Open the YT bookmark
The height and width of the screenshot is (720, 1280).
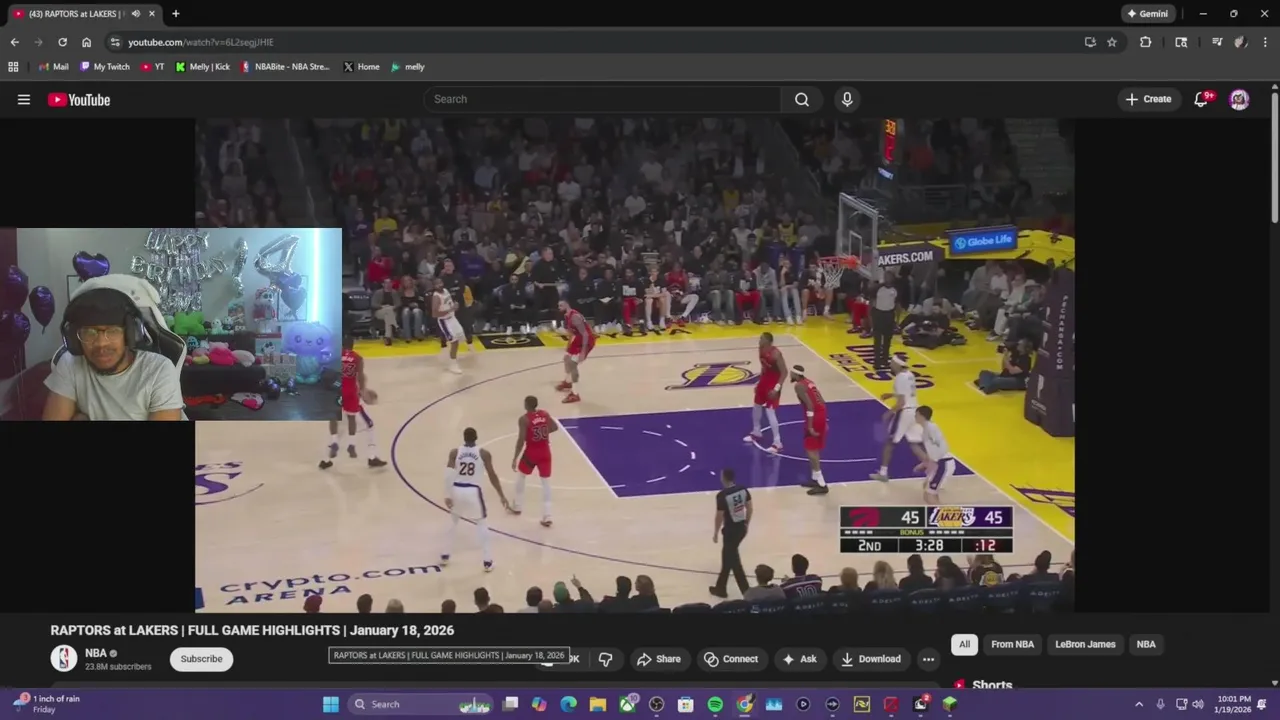(153, 67)
